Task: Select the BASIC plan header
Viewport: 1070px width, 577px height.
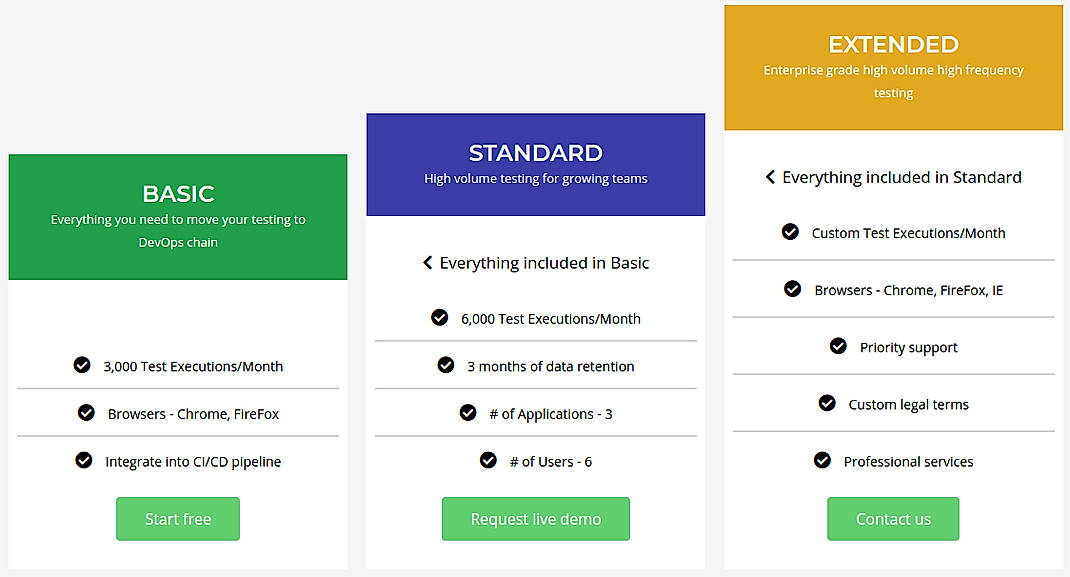Action: click(177, 194)
